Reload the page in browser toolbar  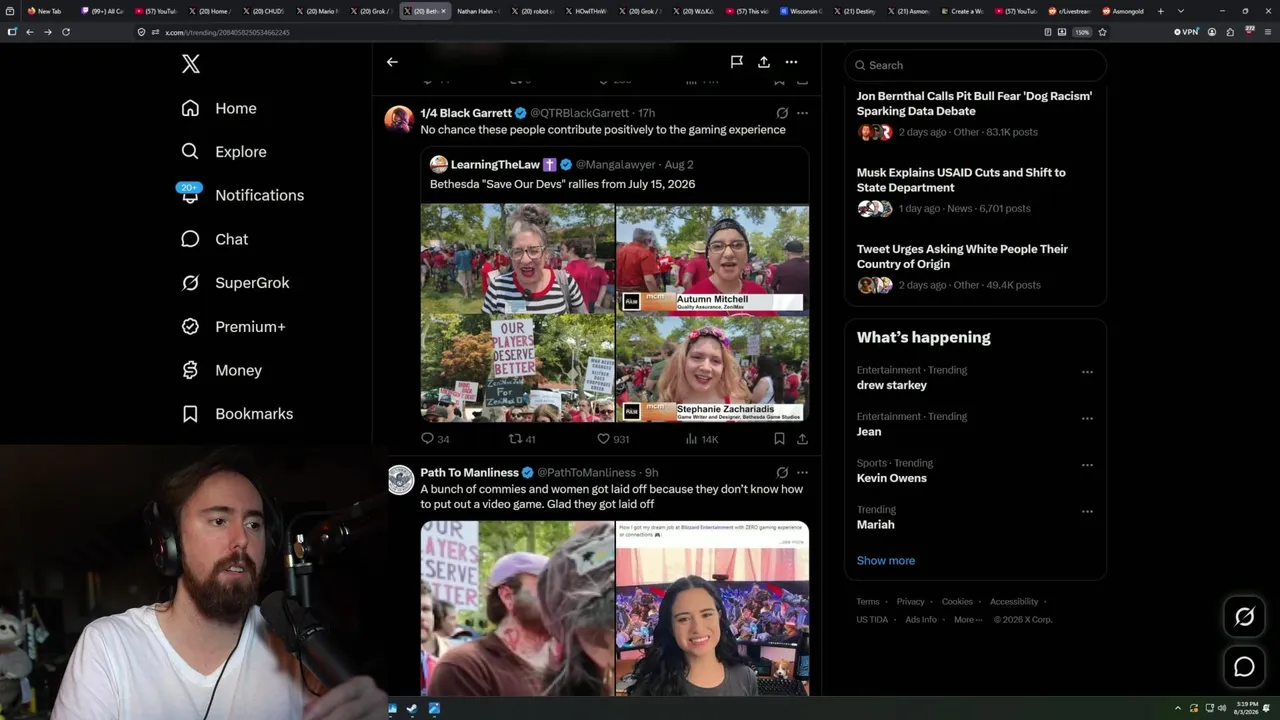(66, 32)
